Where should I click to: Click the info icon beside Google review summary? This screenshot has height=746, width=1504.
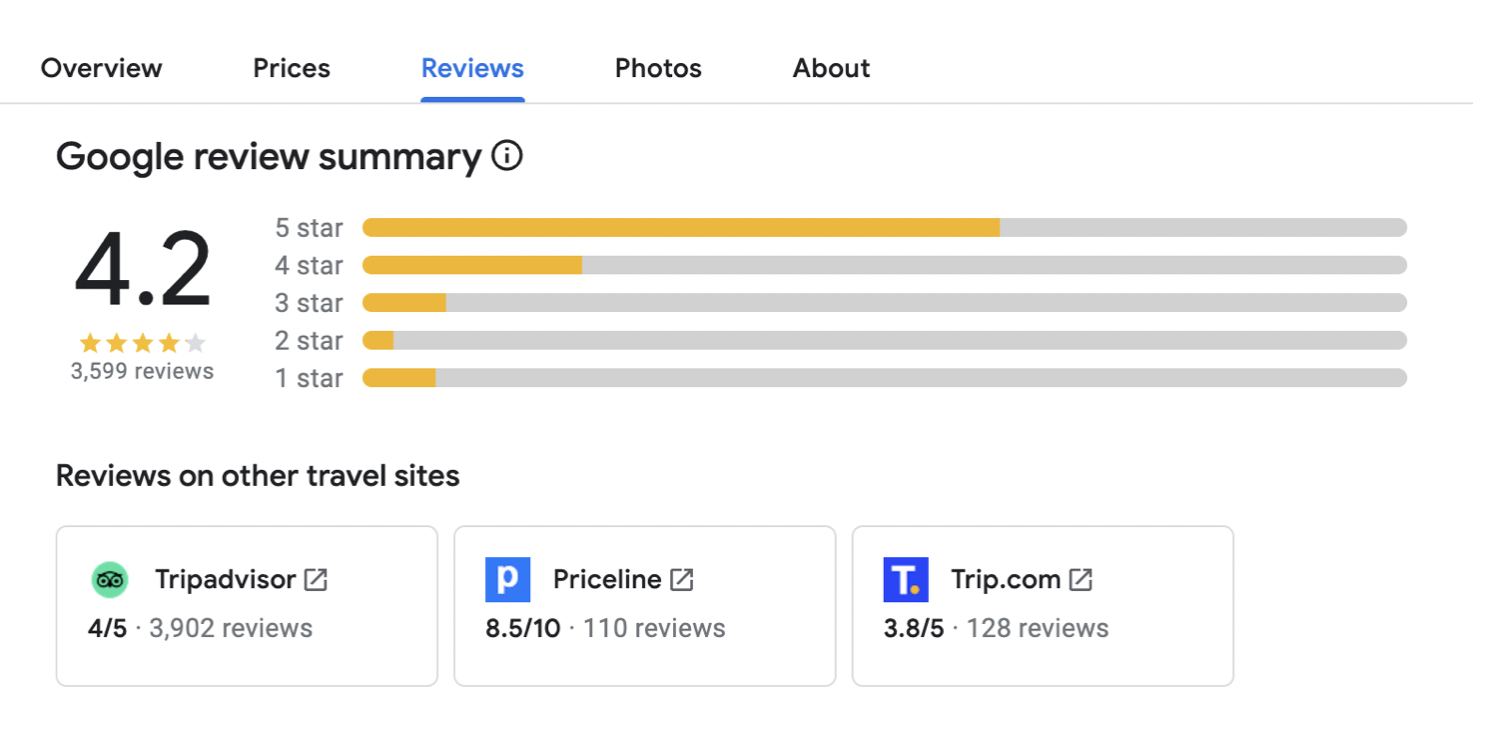coord(507,157)
